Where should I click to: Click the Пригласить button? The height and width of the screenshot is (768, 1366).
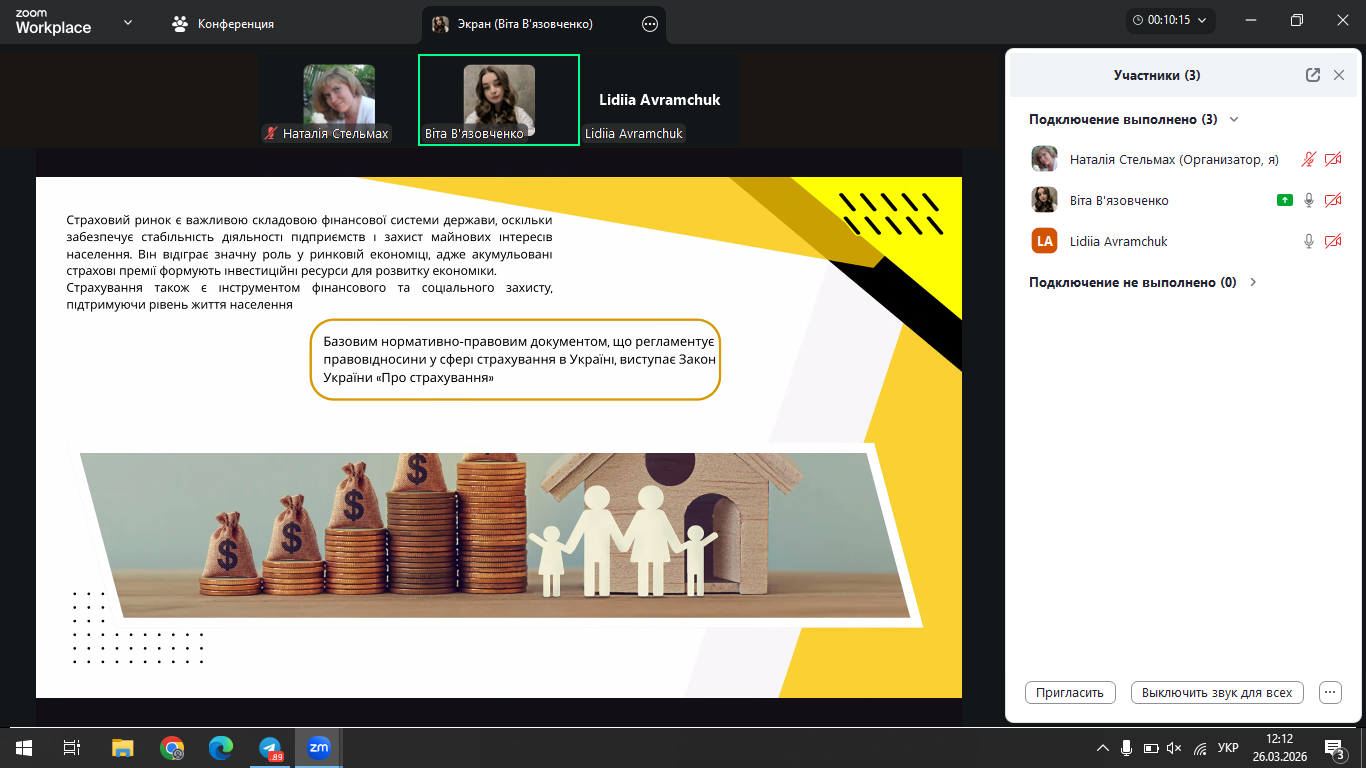click(x=1070, y=692)
